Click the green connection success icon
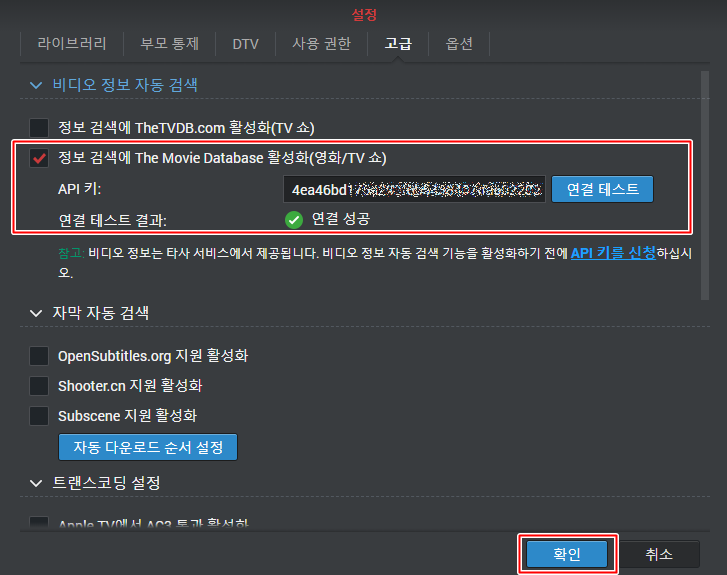 click(294, 220)
